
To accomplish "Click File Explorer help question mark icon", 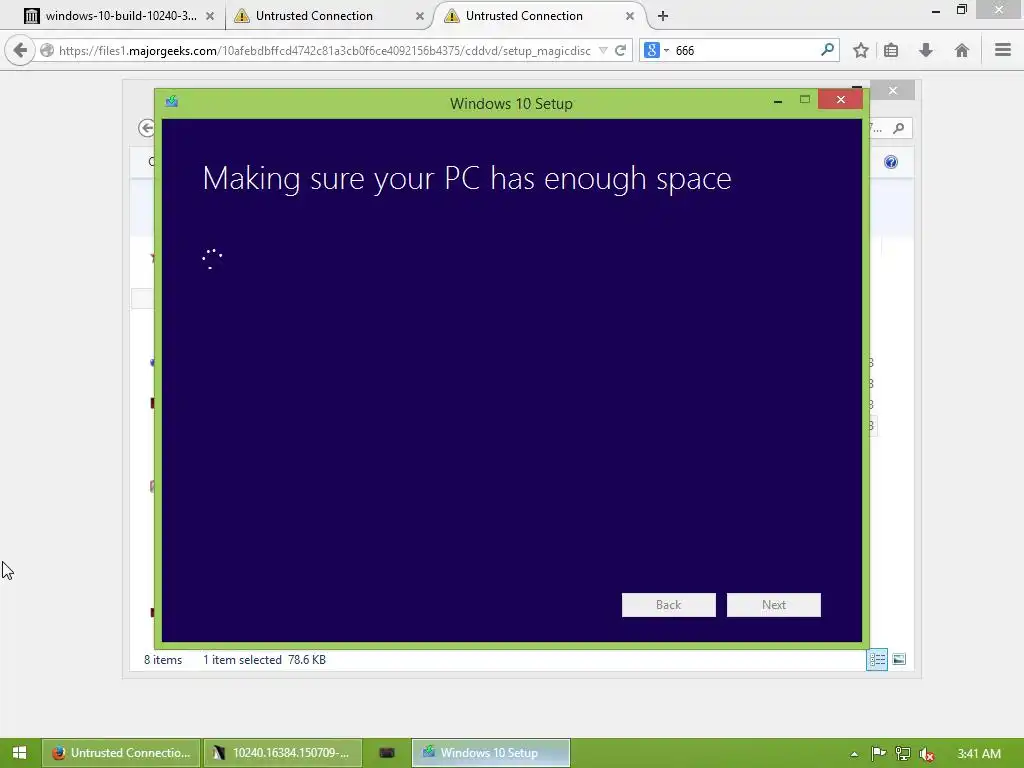I will (891, 162).
